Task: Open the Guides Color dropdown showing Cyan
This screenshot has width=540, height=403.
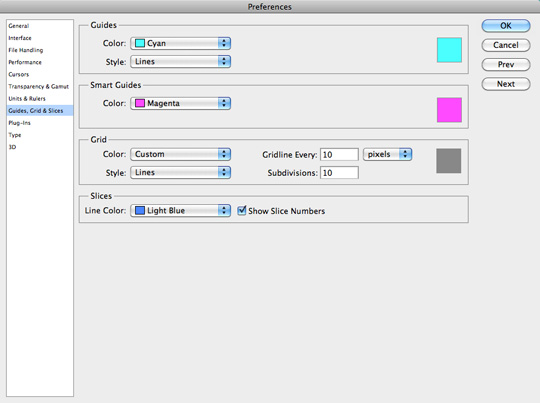Action: click(x=180, y=43)
